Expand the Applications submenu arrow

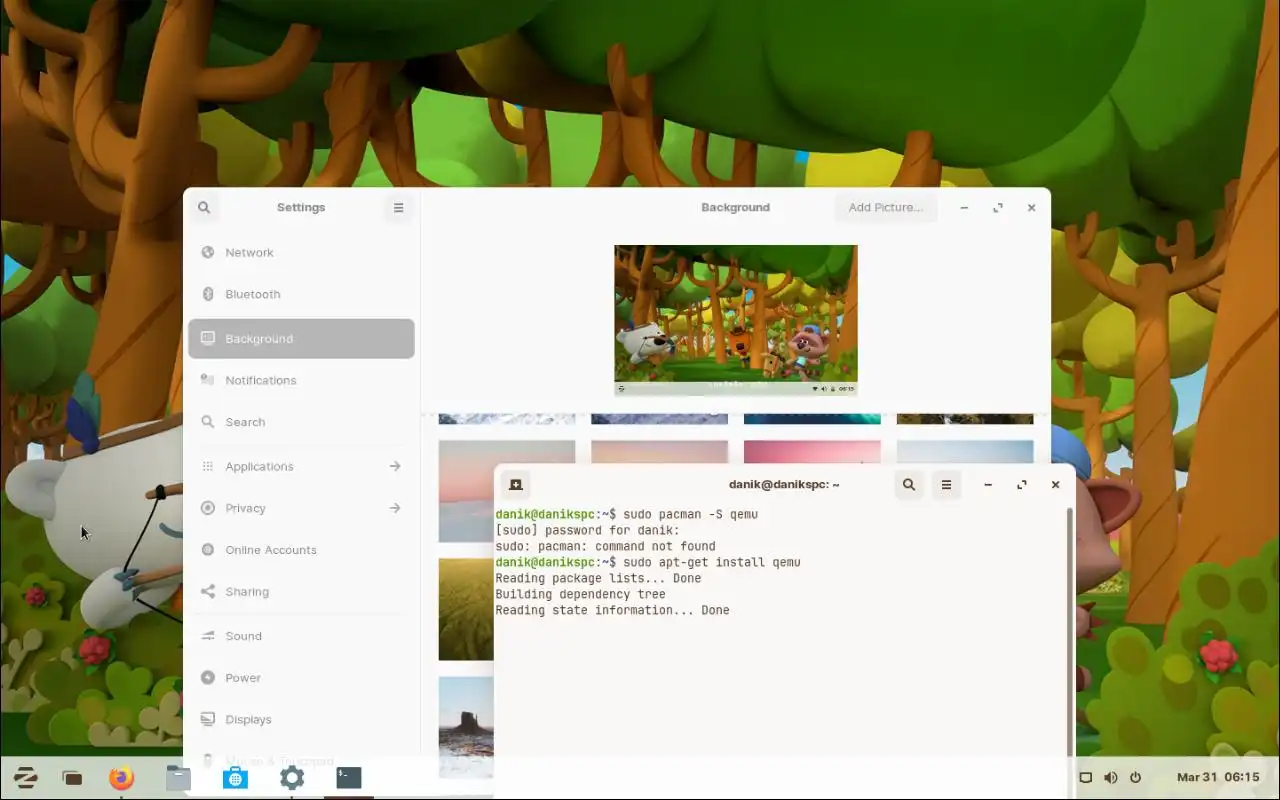(x=395, y=466)
